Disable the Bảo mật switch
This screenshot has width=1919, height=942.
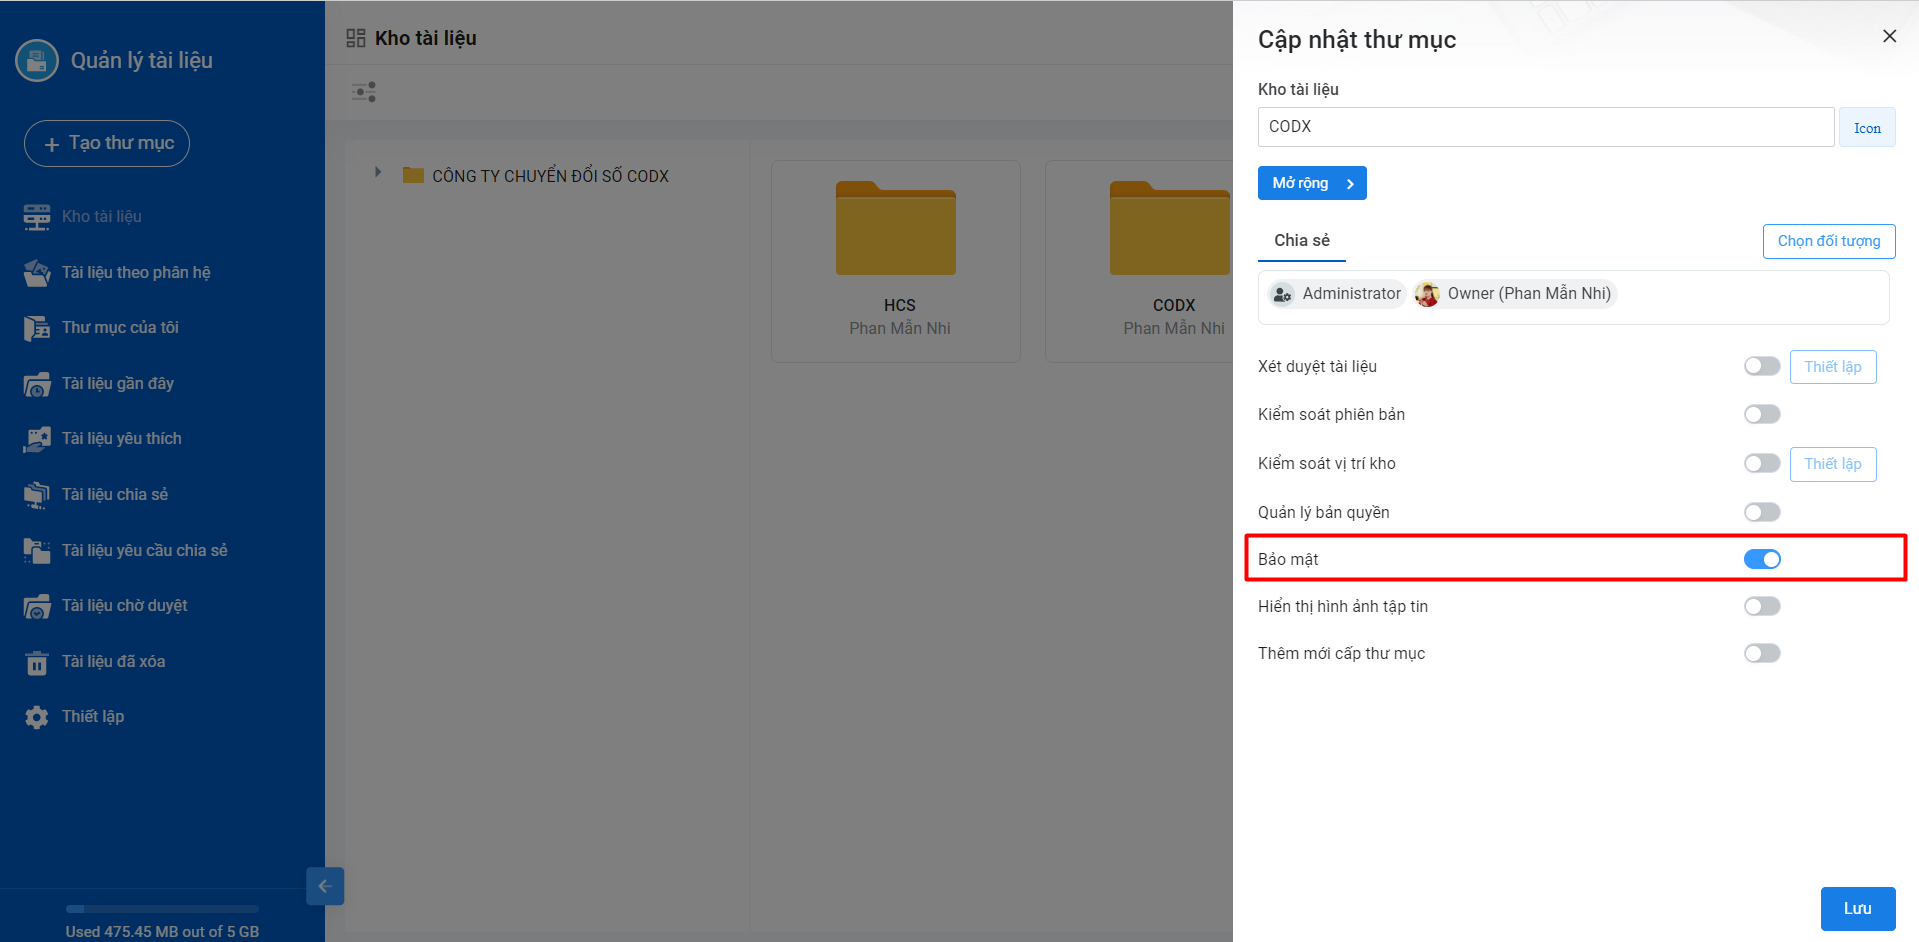click(x=1762, y=559)
